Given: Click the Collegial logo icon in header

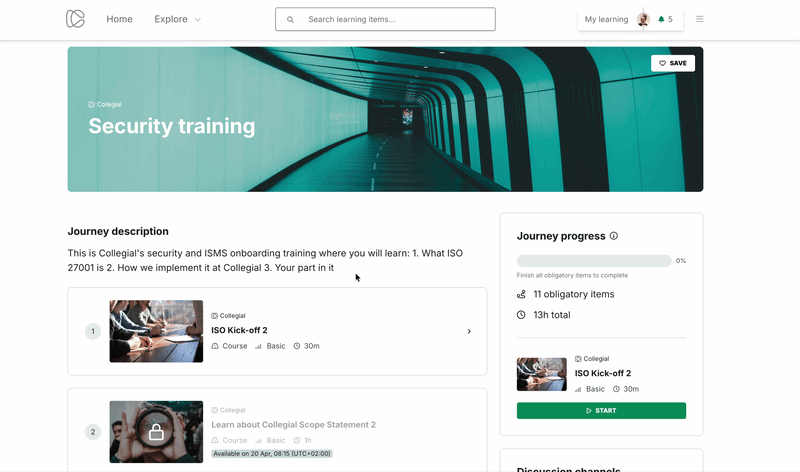Looking at the screenshot, I should [75, 19].
